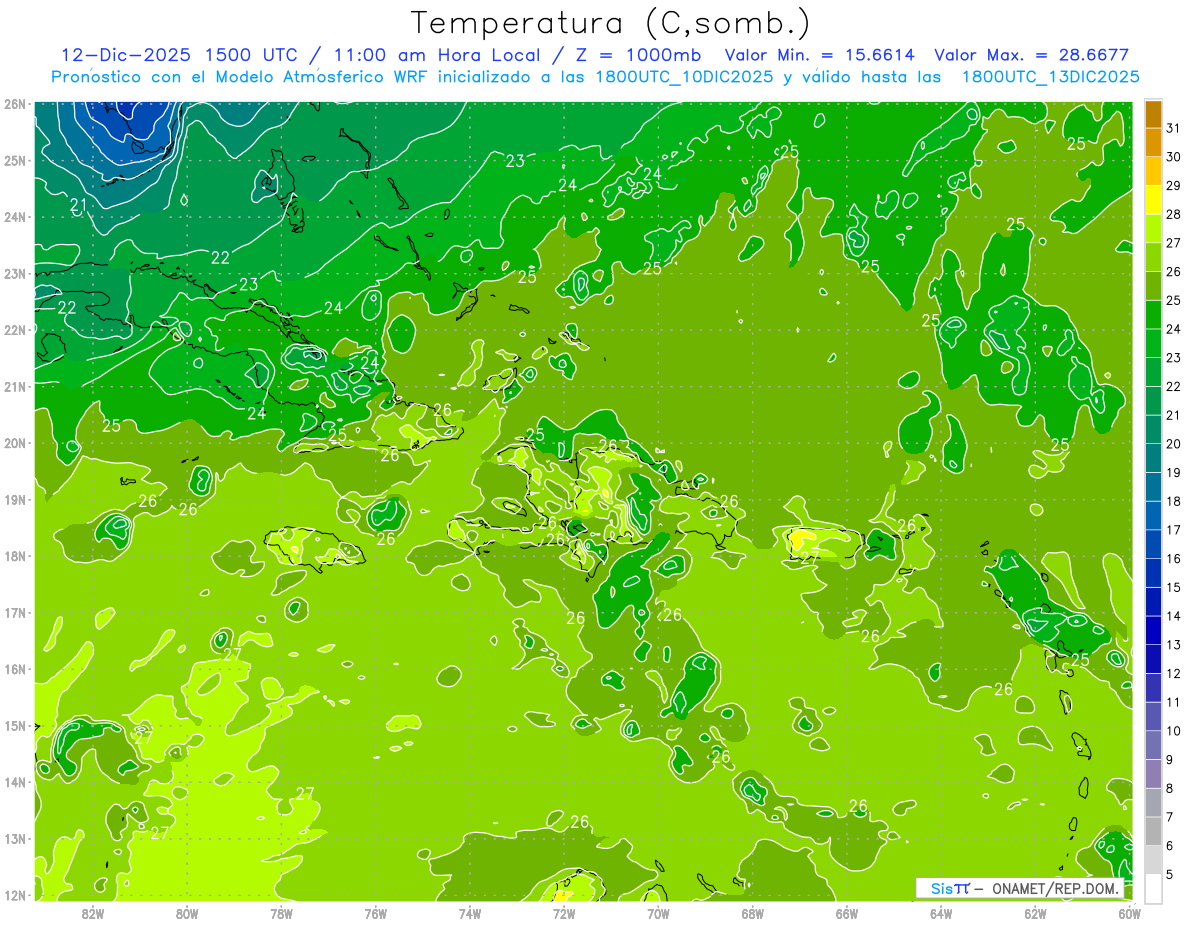Viewport: 1200px width, 927px height.
Task: Click the 26N latitude axis label
Action: click(x=14, y=103)
